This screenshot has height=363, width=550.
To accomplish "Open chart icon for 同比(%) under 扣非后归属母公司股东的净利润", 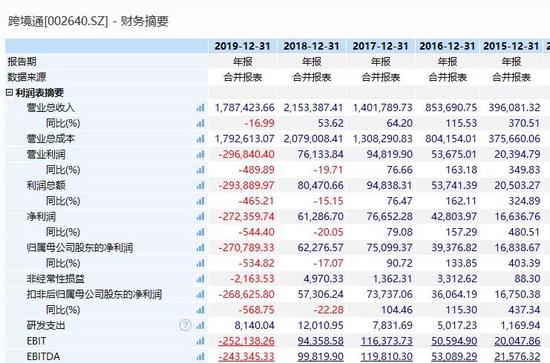I will (x=200, y=310).
